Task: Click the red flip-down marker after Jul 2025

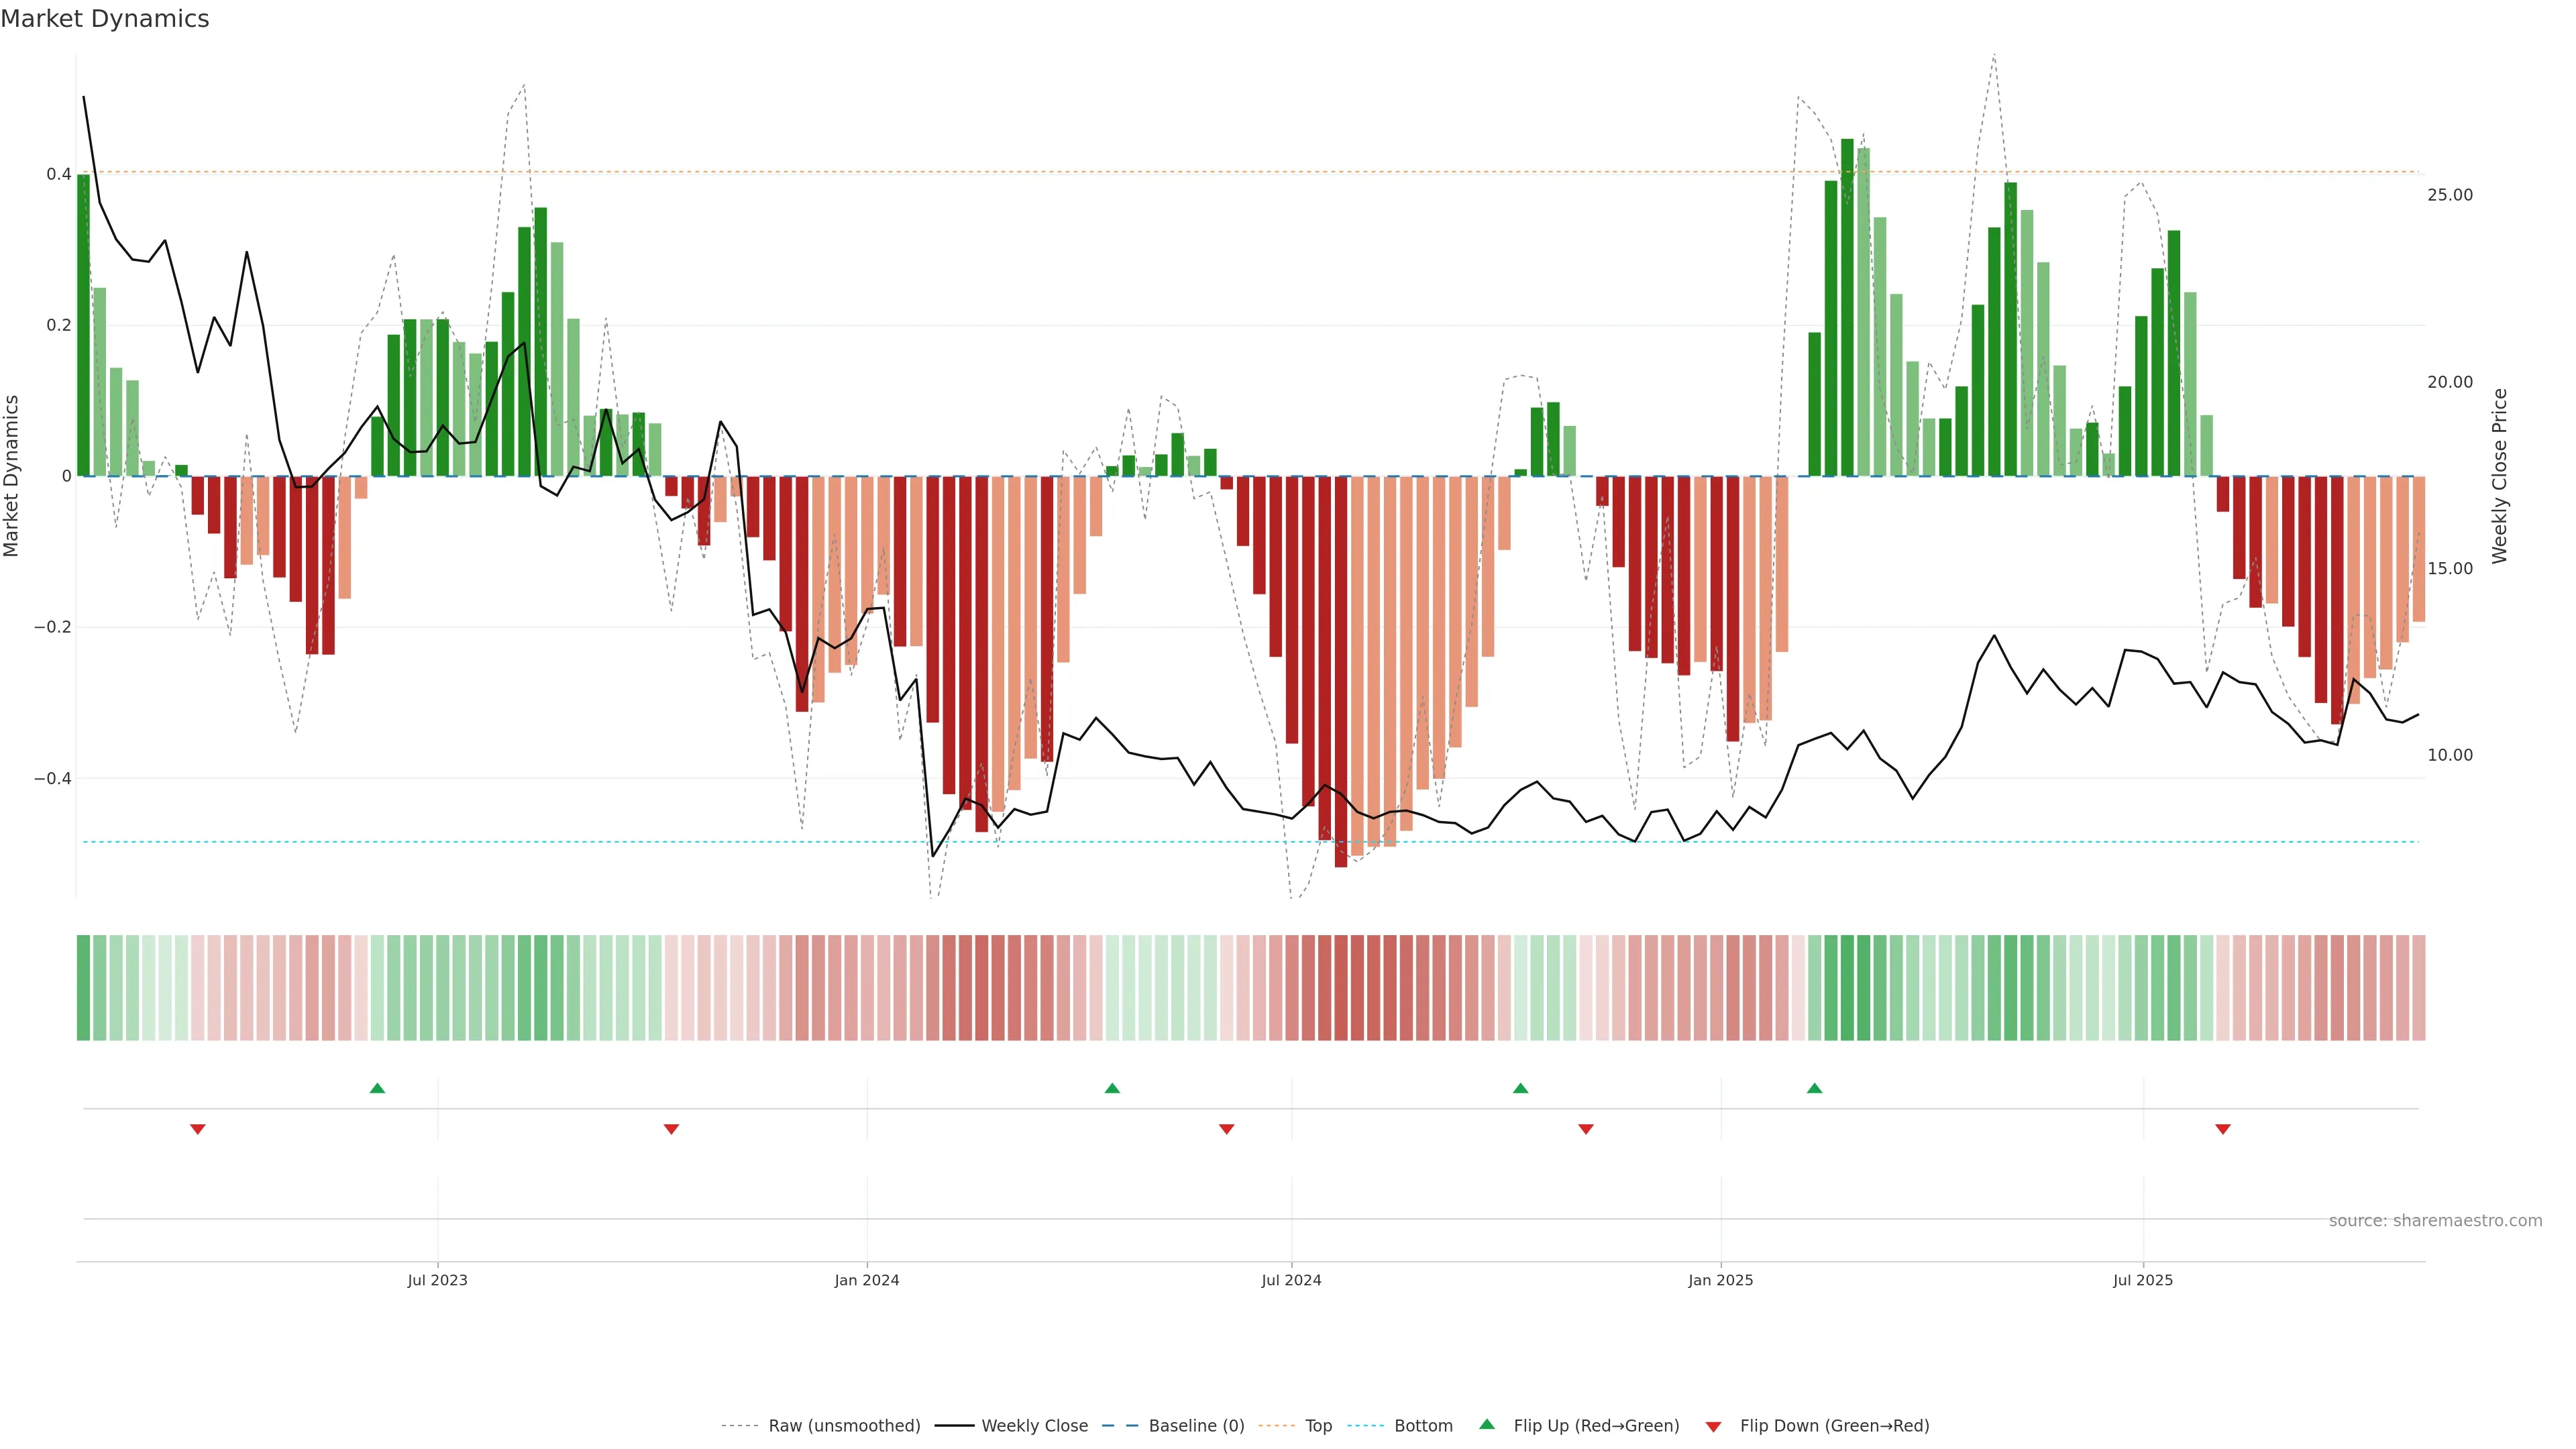Action: click(2223, 1129)
